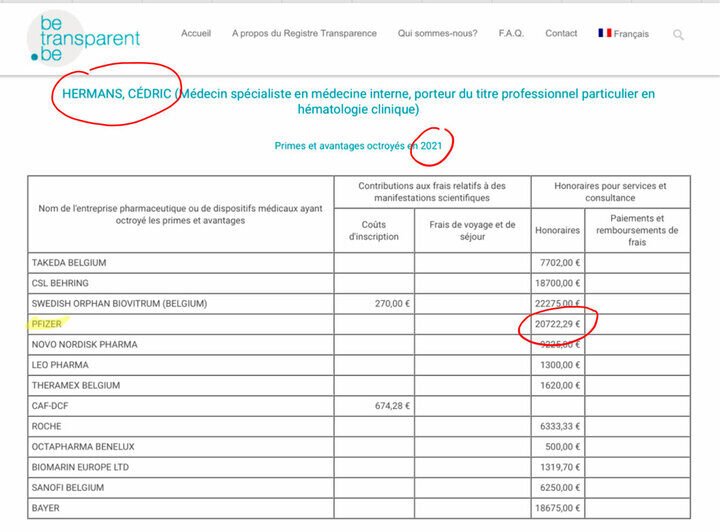Click Paiements et remboursements de frais header
The image size is (720, 532).
point(637,230)
